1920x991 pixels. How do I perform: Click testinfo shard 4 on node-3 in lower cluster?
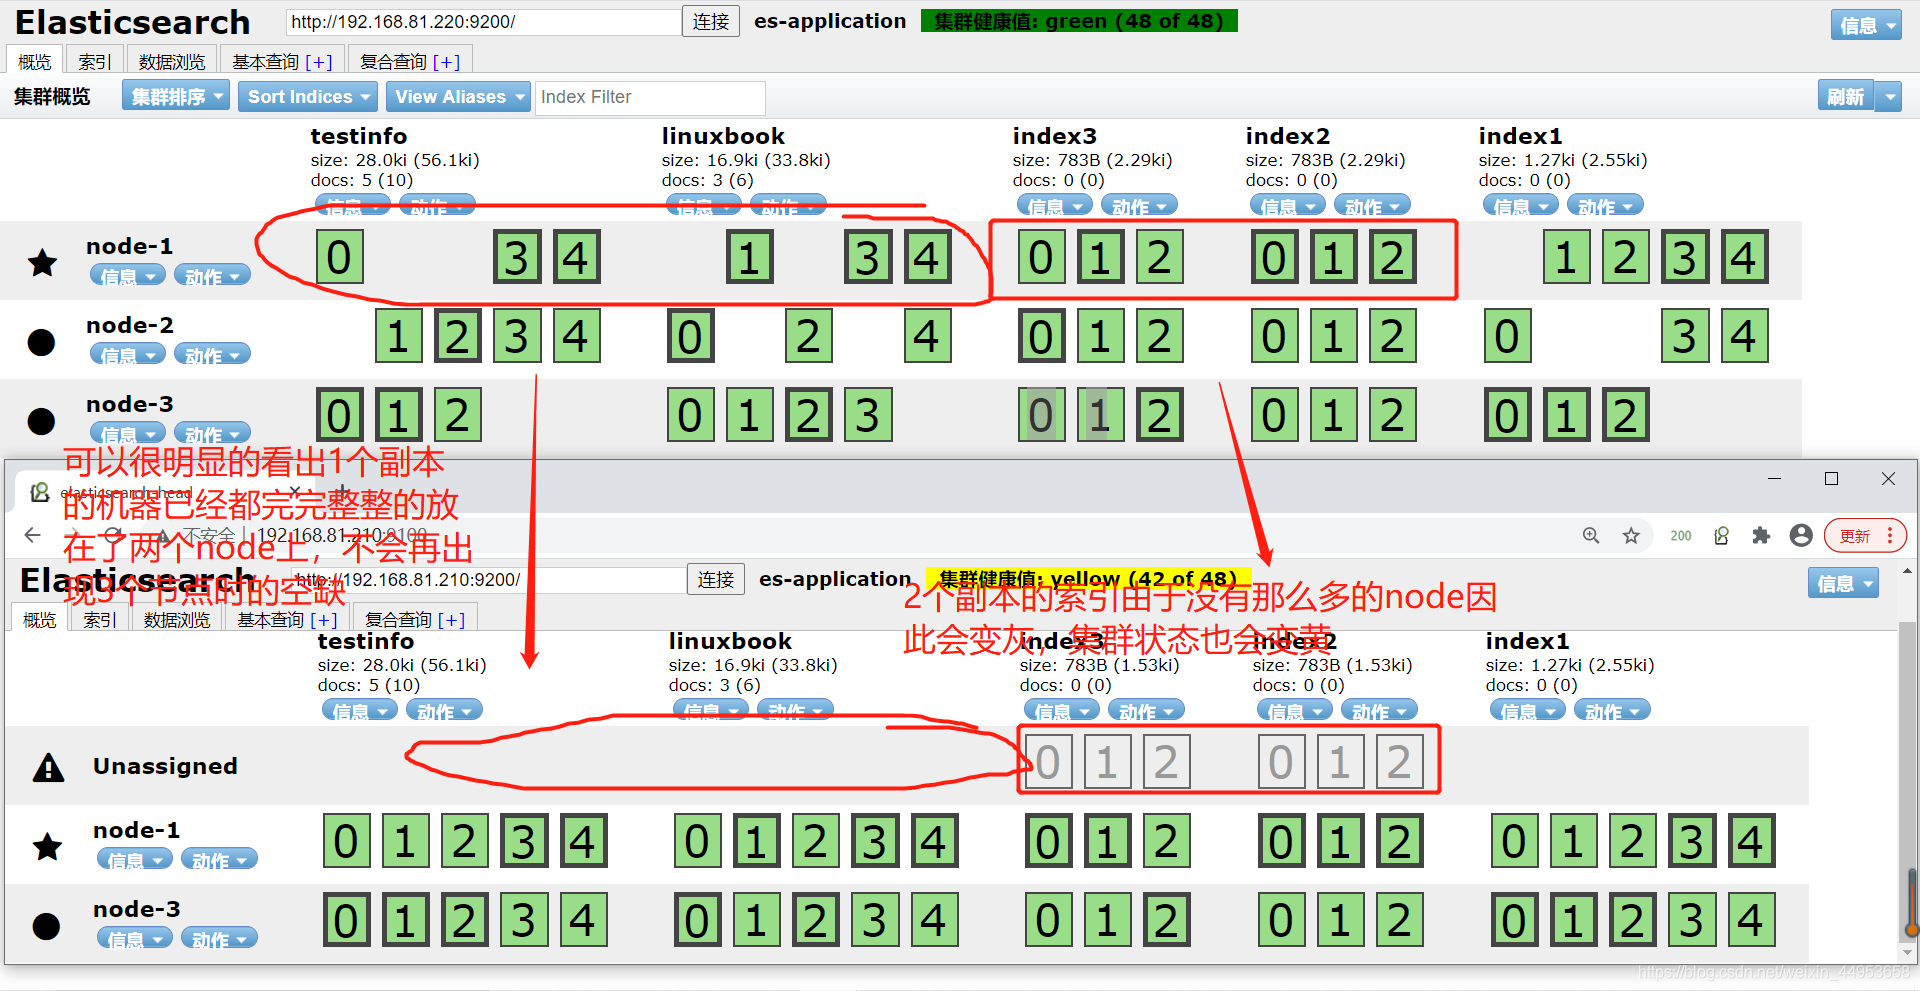(582, 920)
